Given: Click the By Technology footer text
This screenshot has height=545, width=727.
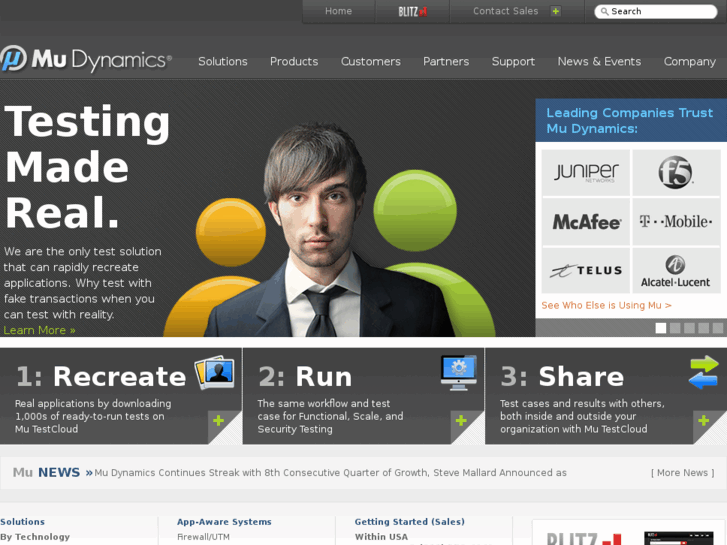Looking at the screenshot, I should tap(35, 537).
